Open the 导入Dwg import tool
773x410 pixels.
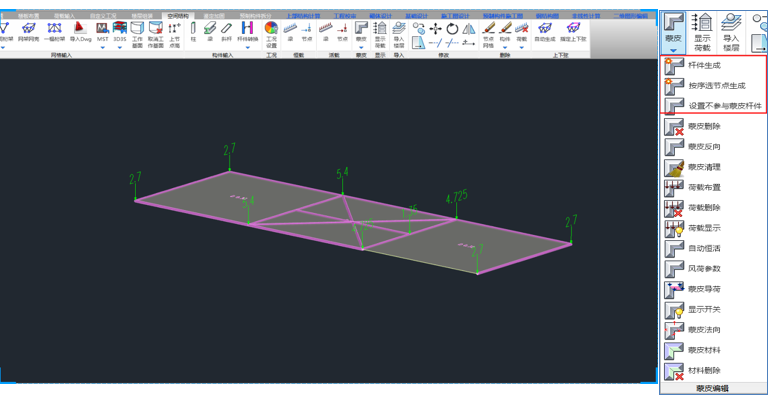(x=80, y=32)
